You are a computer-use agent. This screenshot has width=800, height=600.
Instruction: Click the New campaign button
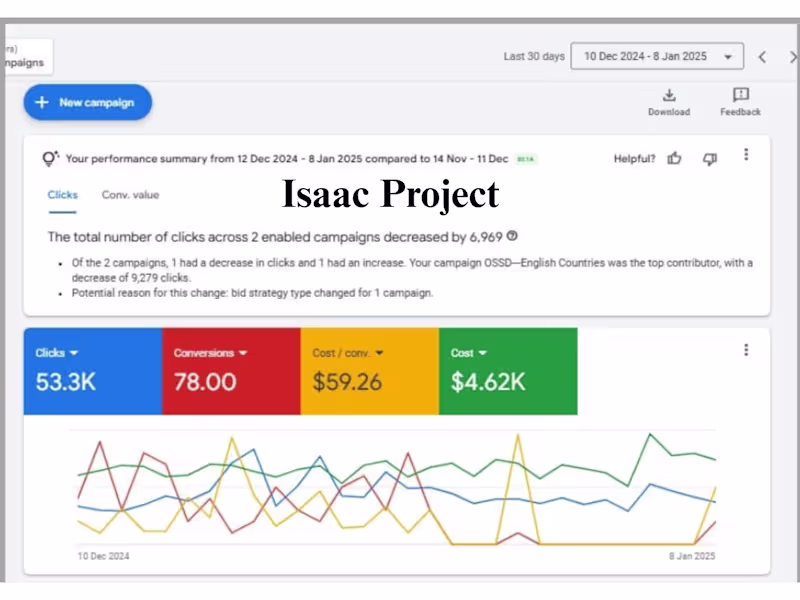[88, 102]
